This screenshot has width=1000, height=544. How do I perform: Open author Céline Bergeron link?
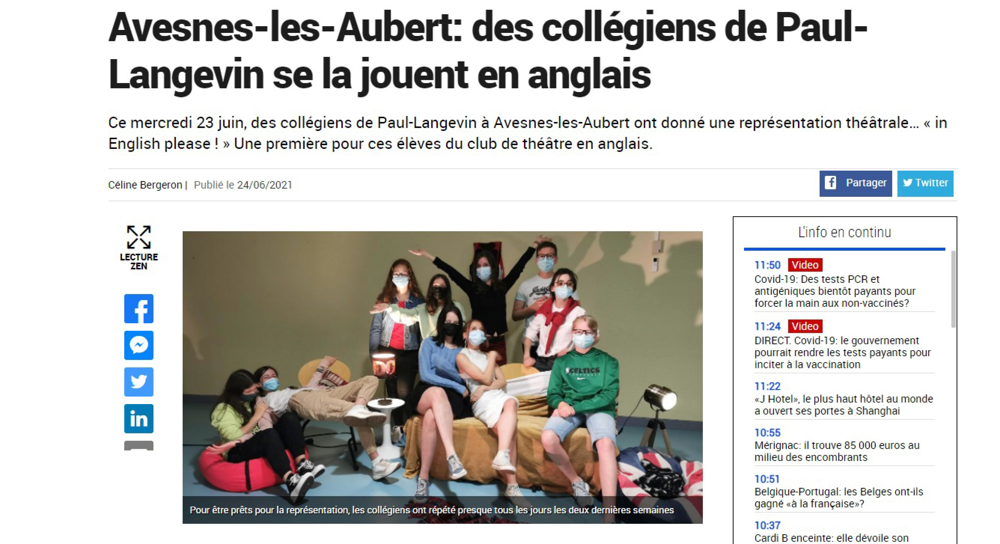(x=145, y=185)
